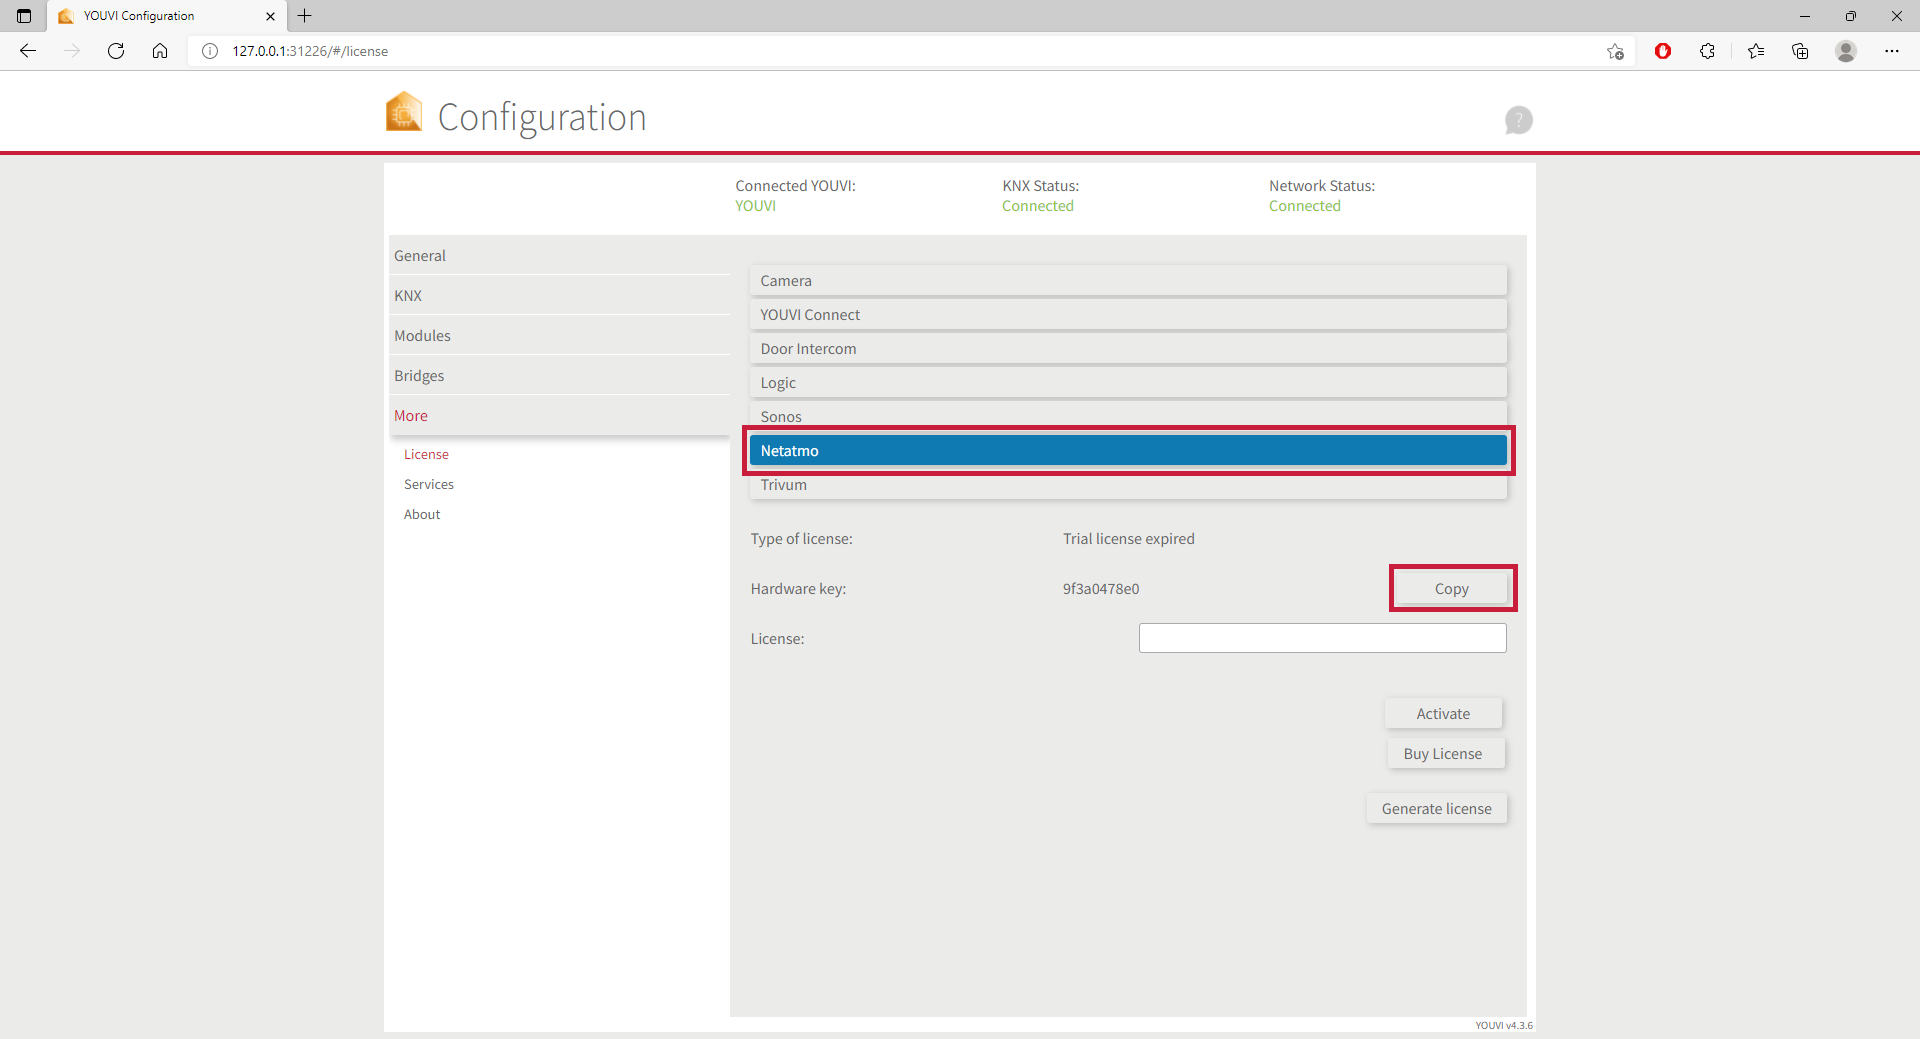Screen dimensions: 1920x1039
Task: Open the Modules menu section
Action: [560, 336]
